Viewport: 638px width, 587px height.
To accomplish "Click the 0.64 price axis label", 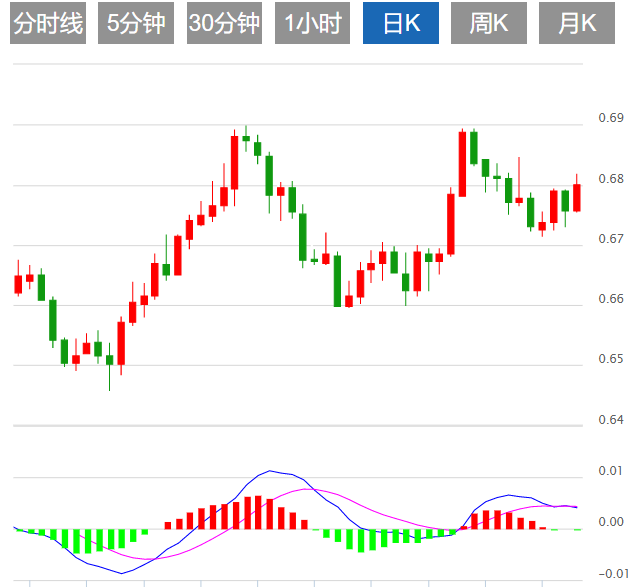I will (611, 419).
